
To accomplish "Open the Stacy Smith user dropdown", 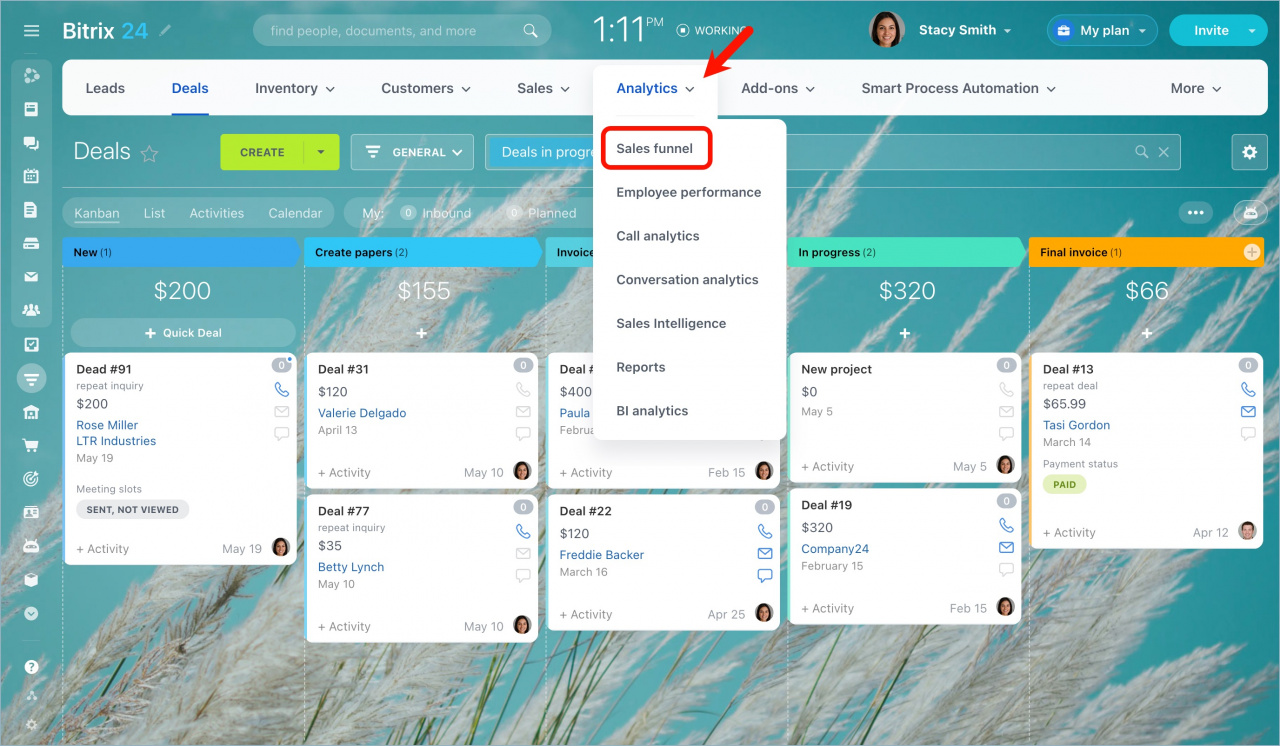I will (965, 30).
